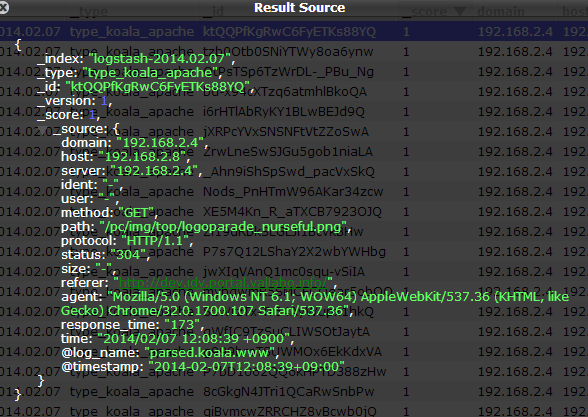Select the row with id 8cGkgN4JTri1QCaRwSnbPw
Viewport: 588px width, 417px height.
[x=294, y=392]
